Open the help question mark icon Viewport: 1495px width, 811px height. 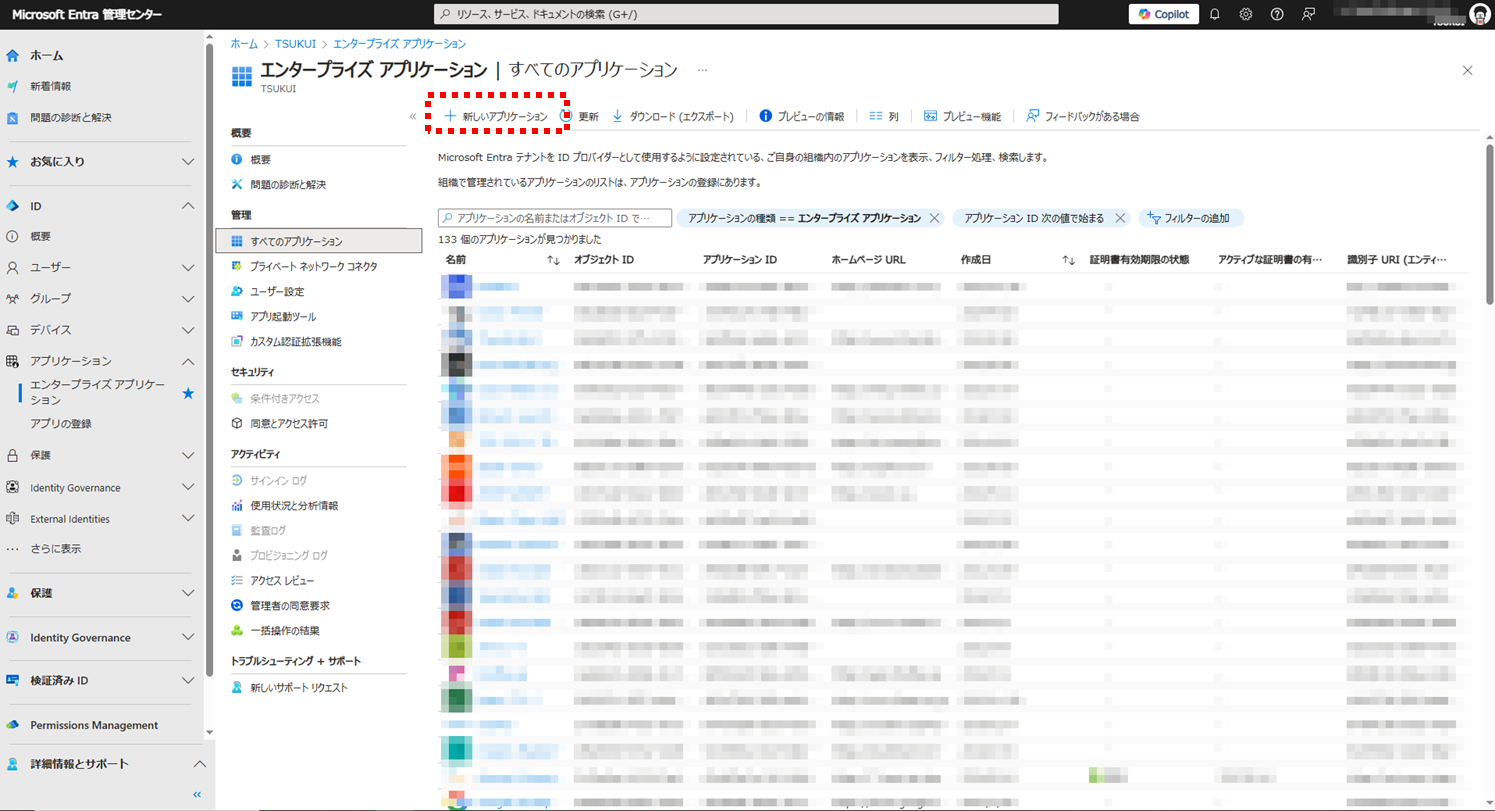1277,14
